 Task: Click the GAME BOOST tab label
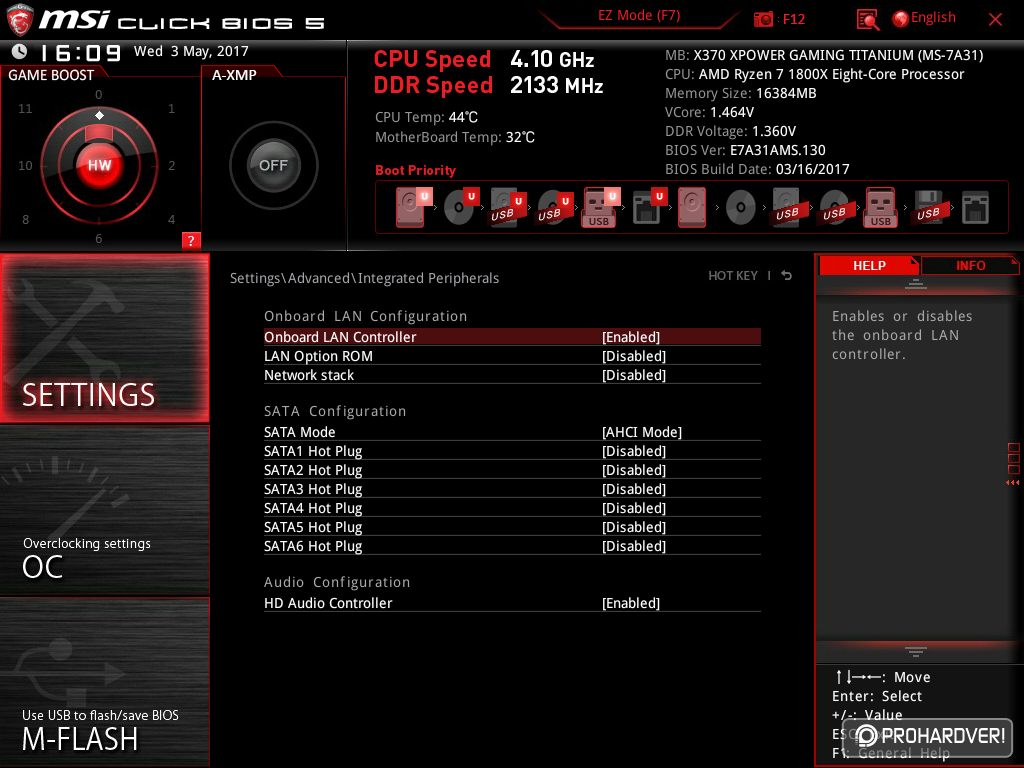pos(51,75)
